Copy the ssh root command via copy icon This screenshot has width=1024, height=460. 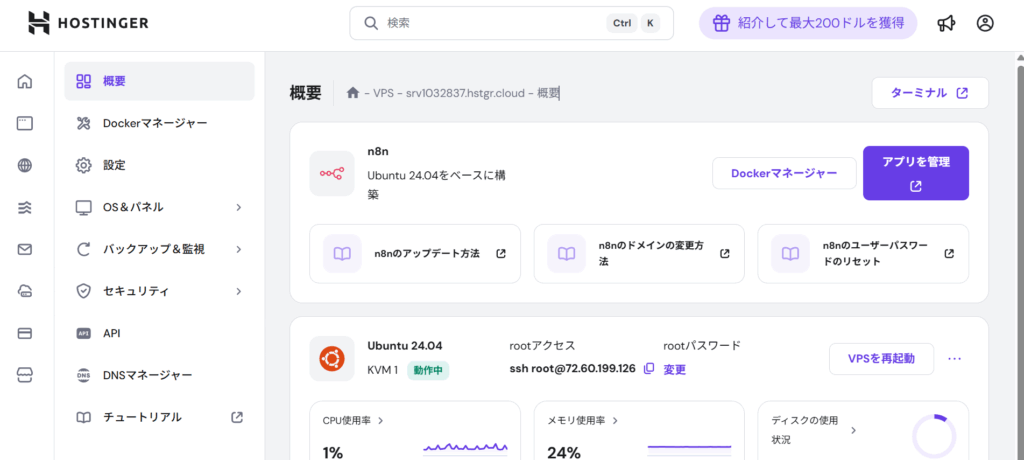click(x=649, y=369)
